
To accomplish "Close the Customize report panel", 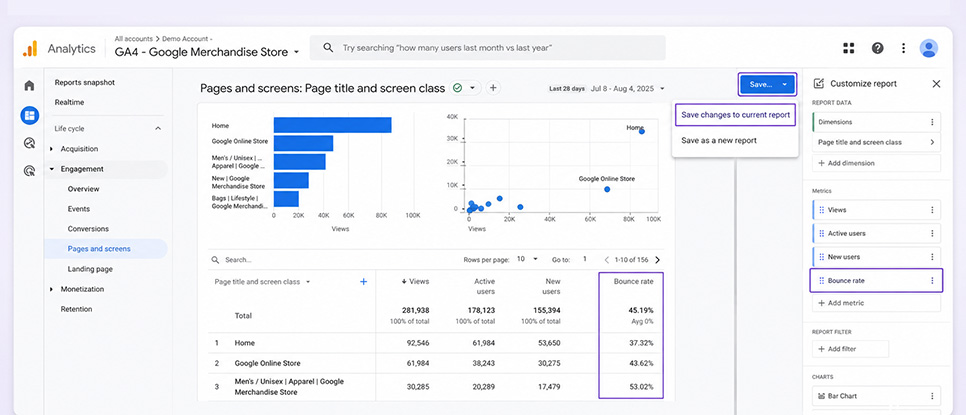I will 936,84.
